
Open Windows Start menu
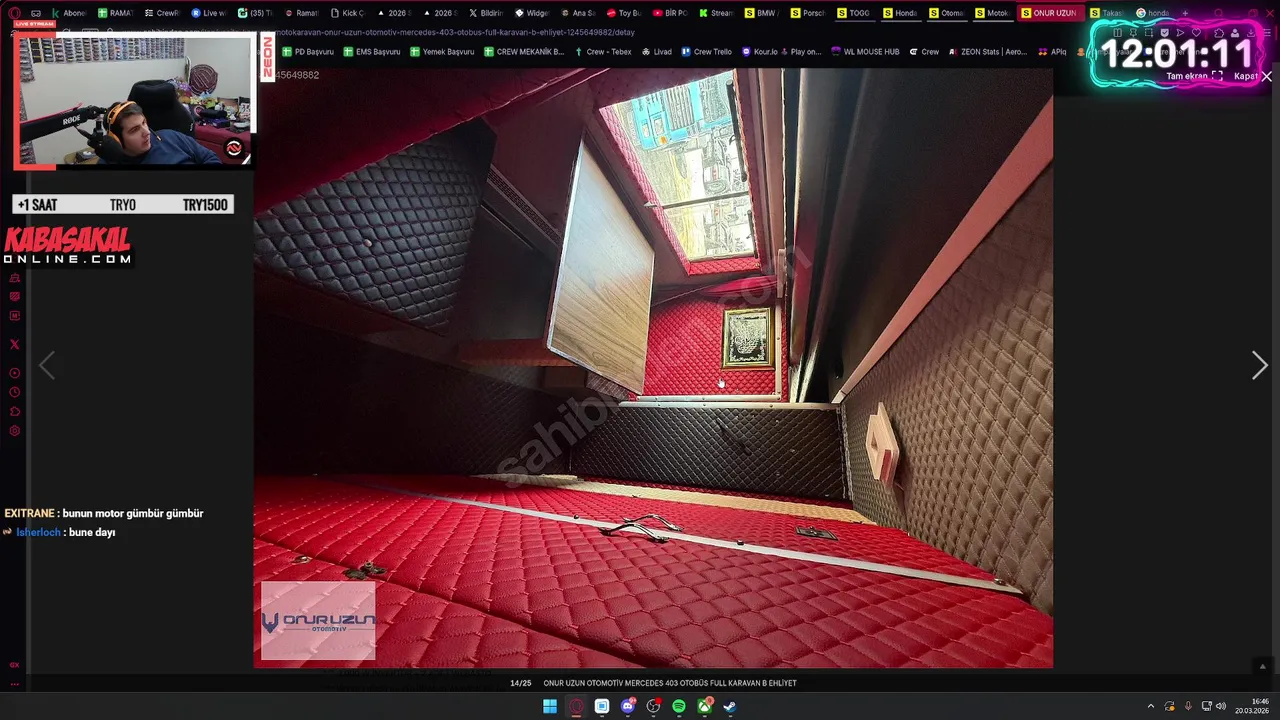tap(550, 706)
